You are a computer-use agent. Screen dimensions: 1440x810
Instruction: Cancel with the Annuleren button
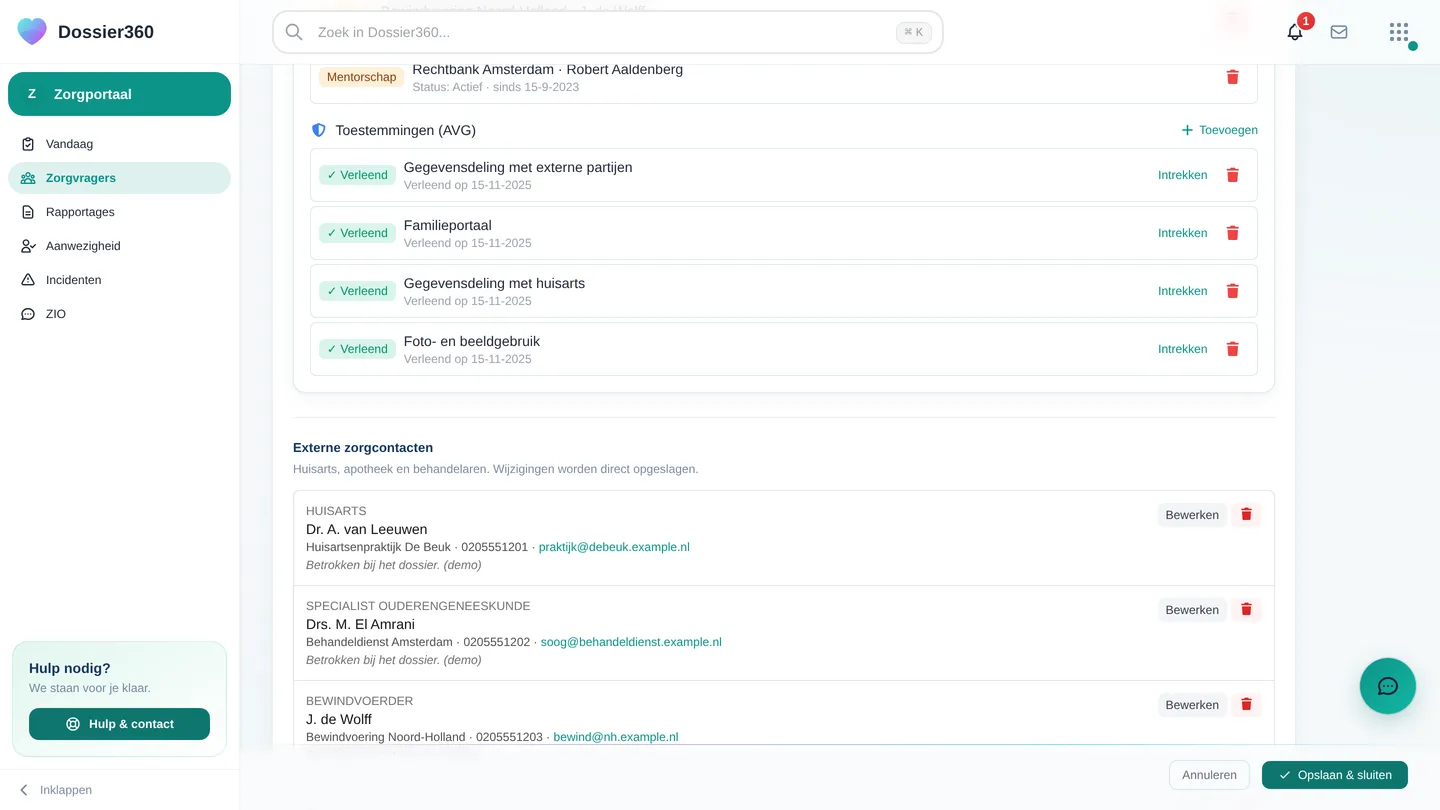1209,775
